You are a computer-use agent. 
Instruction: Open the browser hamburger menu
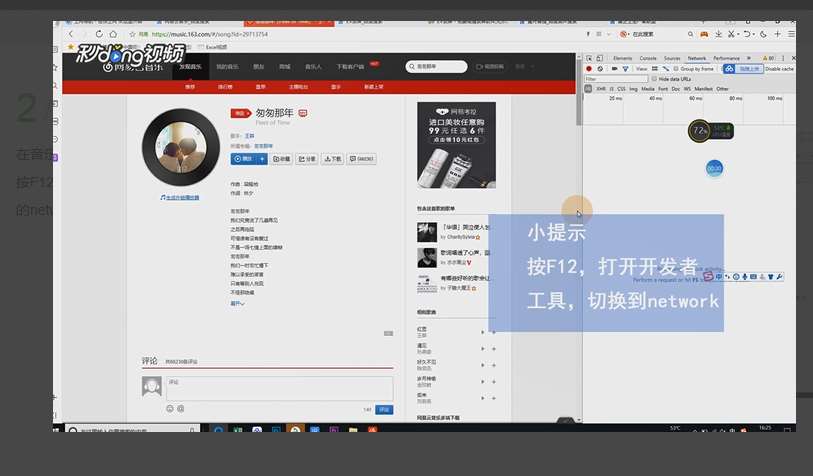pos(791,34)
